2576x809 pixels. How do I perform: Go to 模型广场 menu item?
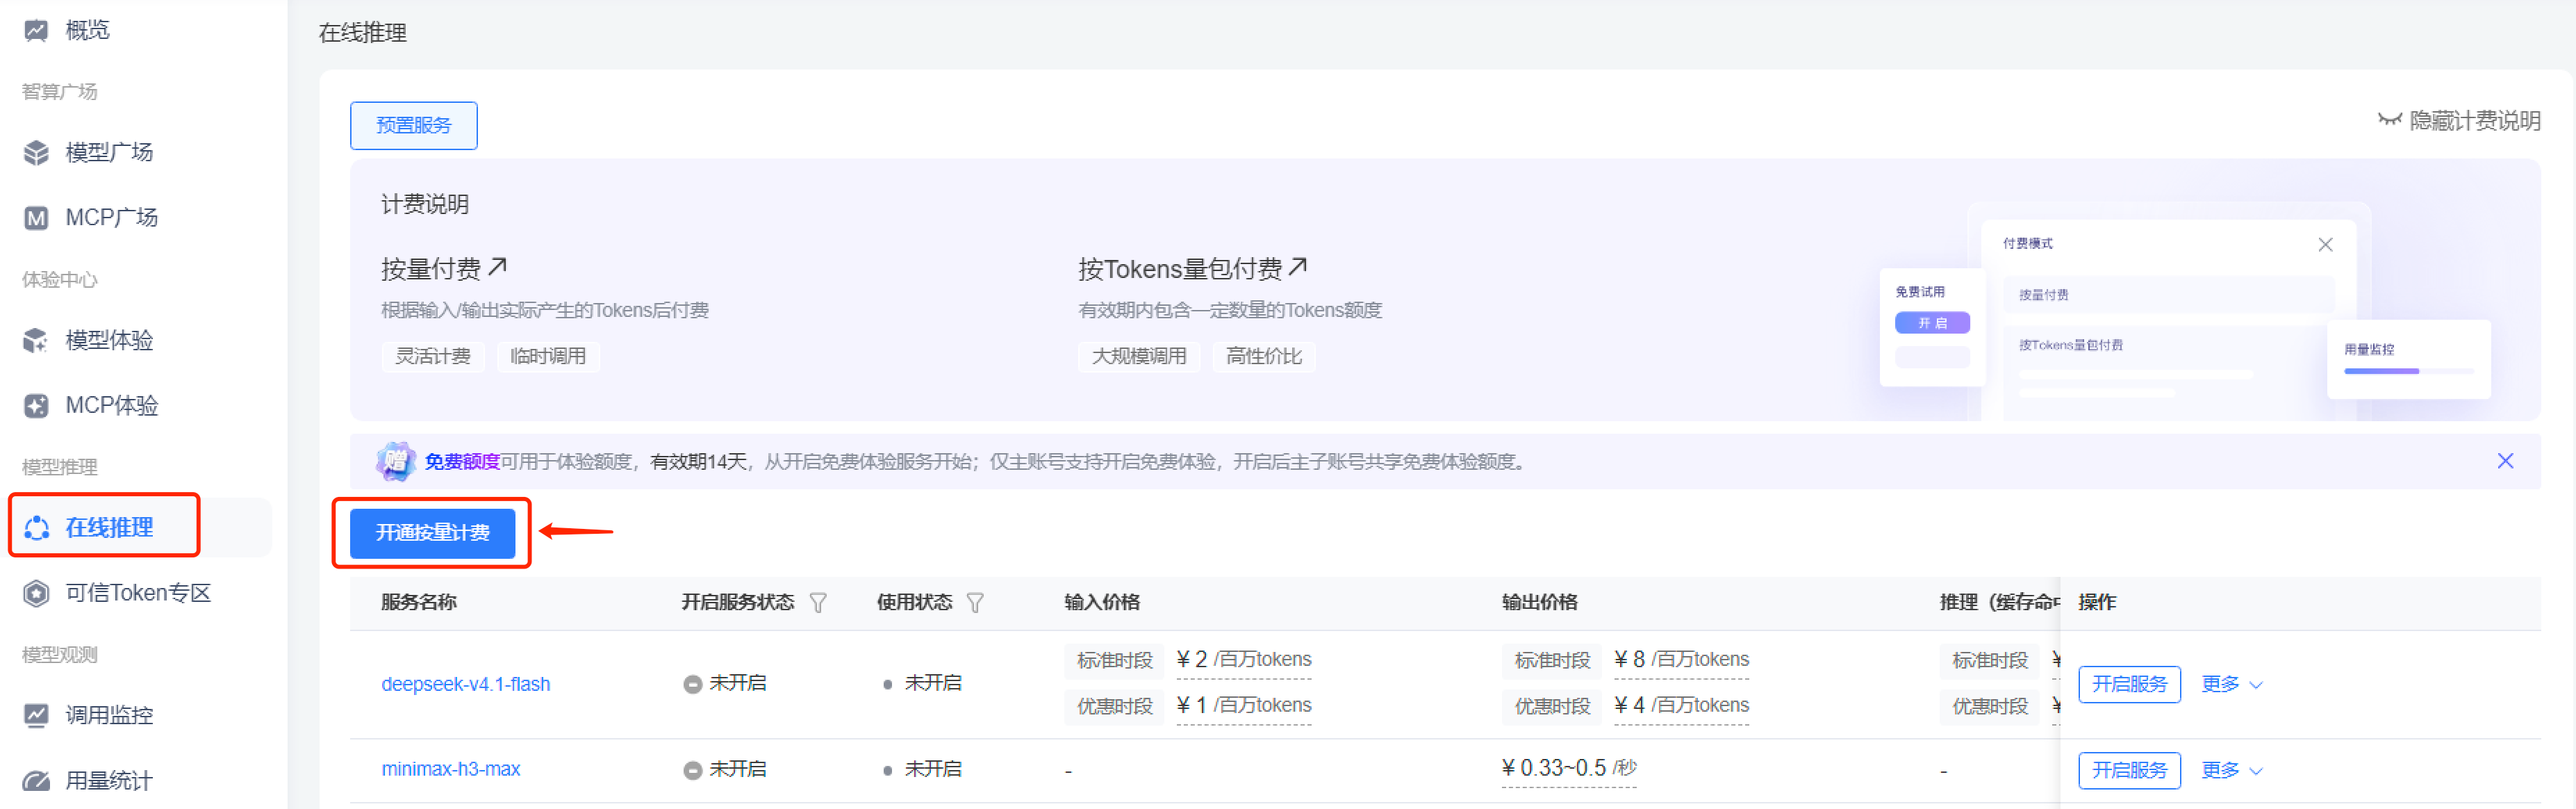(109, 153)
